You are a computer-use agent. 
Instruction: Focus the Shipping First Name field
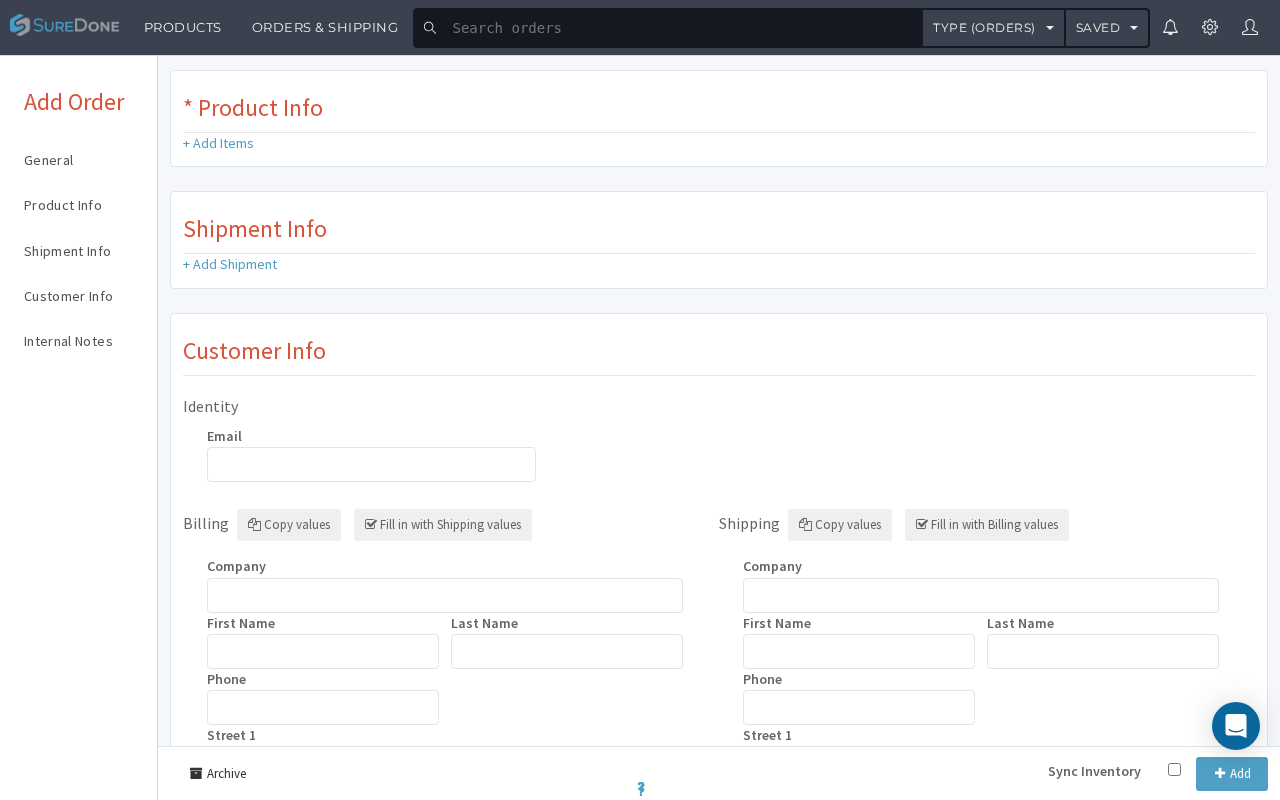pyautogui.click(x=859, y=651)
